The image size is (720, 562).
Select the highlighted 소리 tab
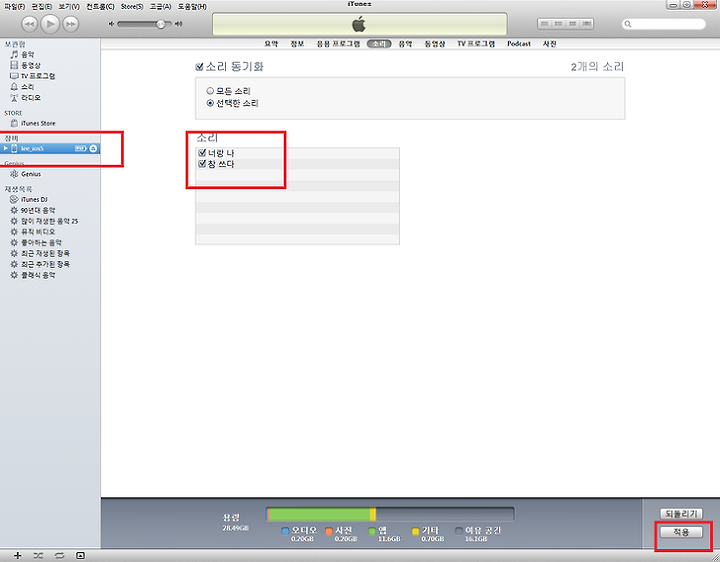(x=379, y=44)
